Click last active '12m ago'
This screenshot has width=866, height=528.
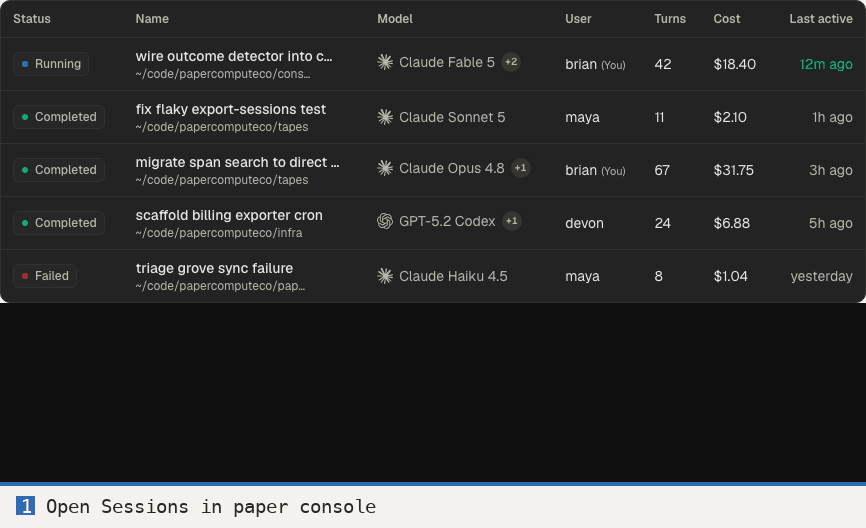click(826, 64)
